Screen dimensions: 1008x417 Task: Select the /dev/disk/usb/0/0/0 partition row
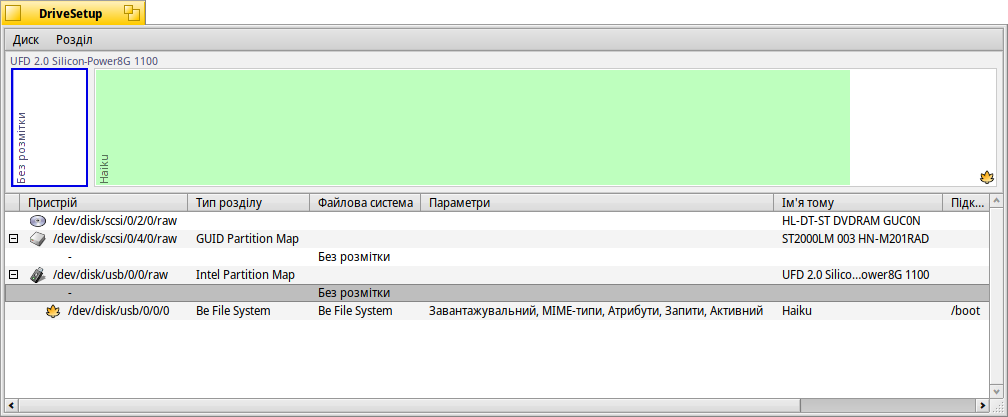pyautogui.click(x=497, y=311)
